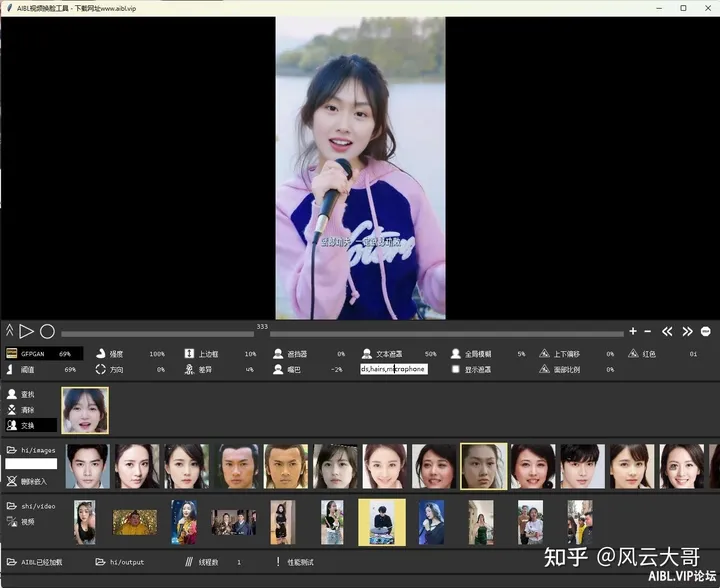Toggle the 文本遮罩 text mask icon

[366, 353]
